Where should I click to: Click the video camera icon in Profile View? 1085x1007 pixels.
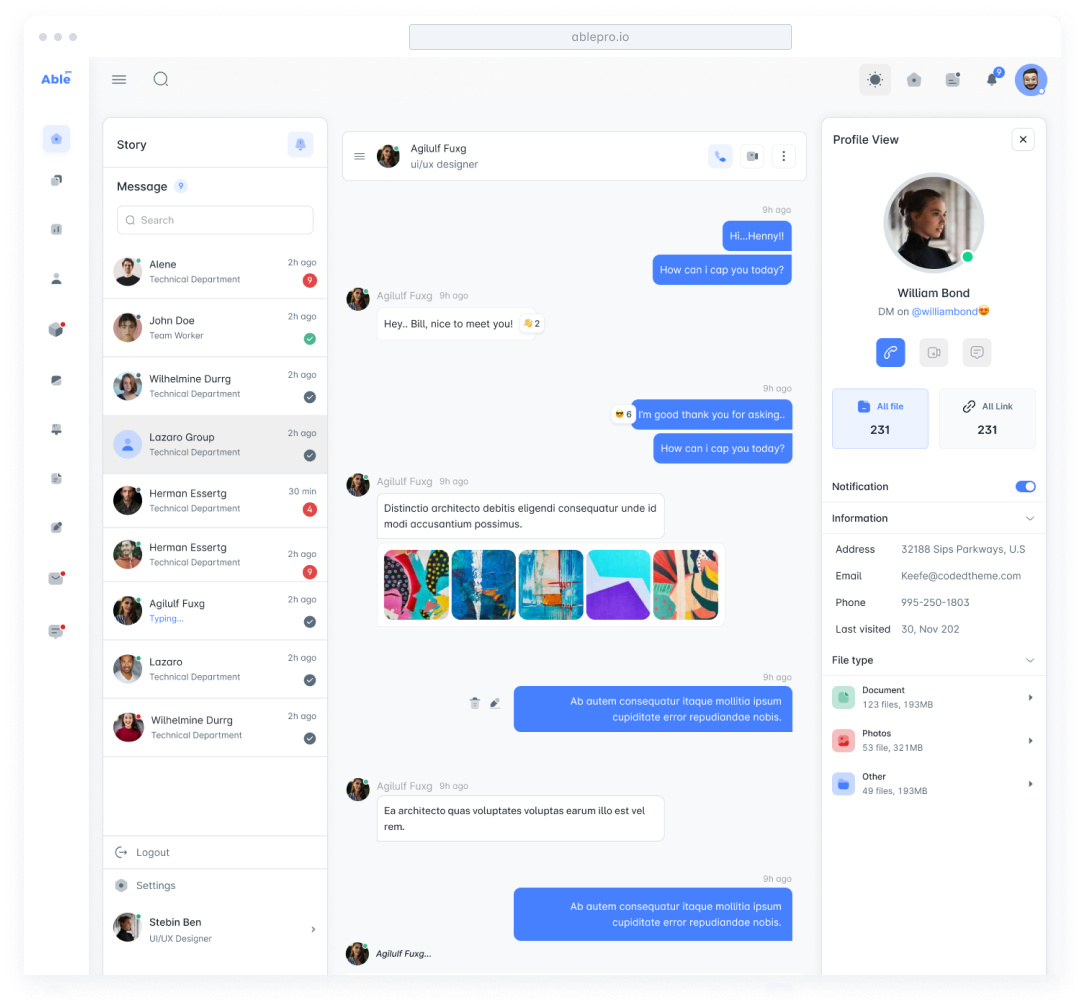[933, 352]
